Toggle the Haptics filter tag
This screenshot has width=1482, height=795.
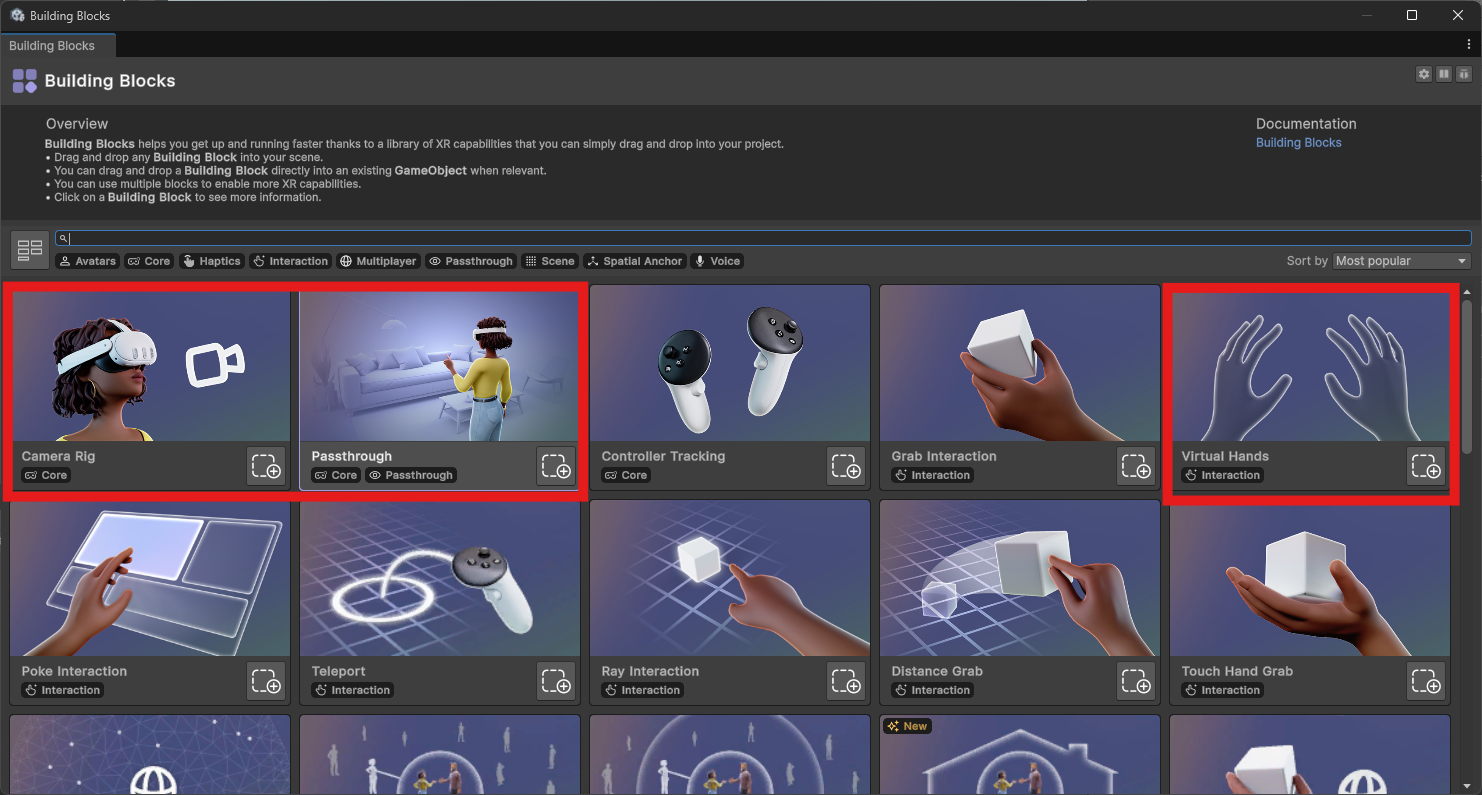point(212,261)
